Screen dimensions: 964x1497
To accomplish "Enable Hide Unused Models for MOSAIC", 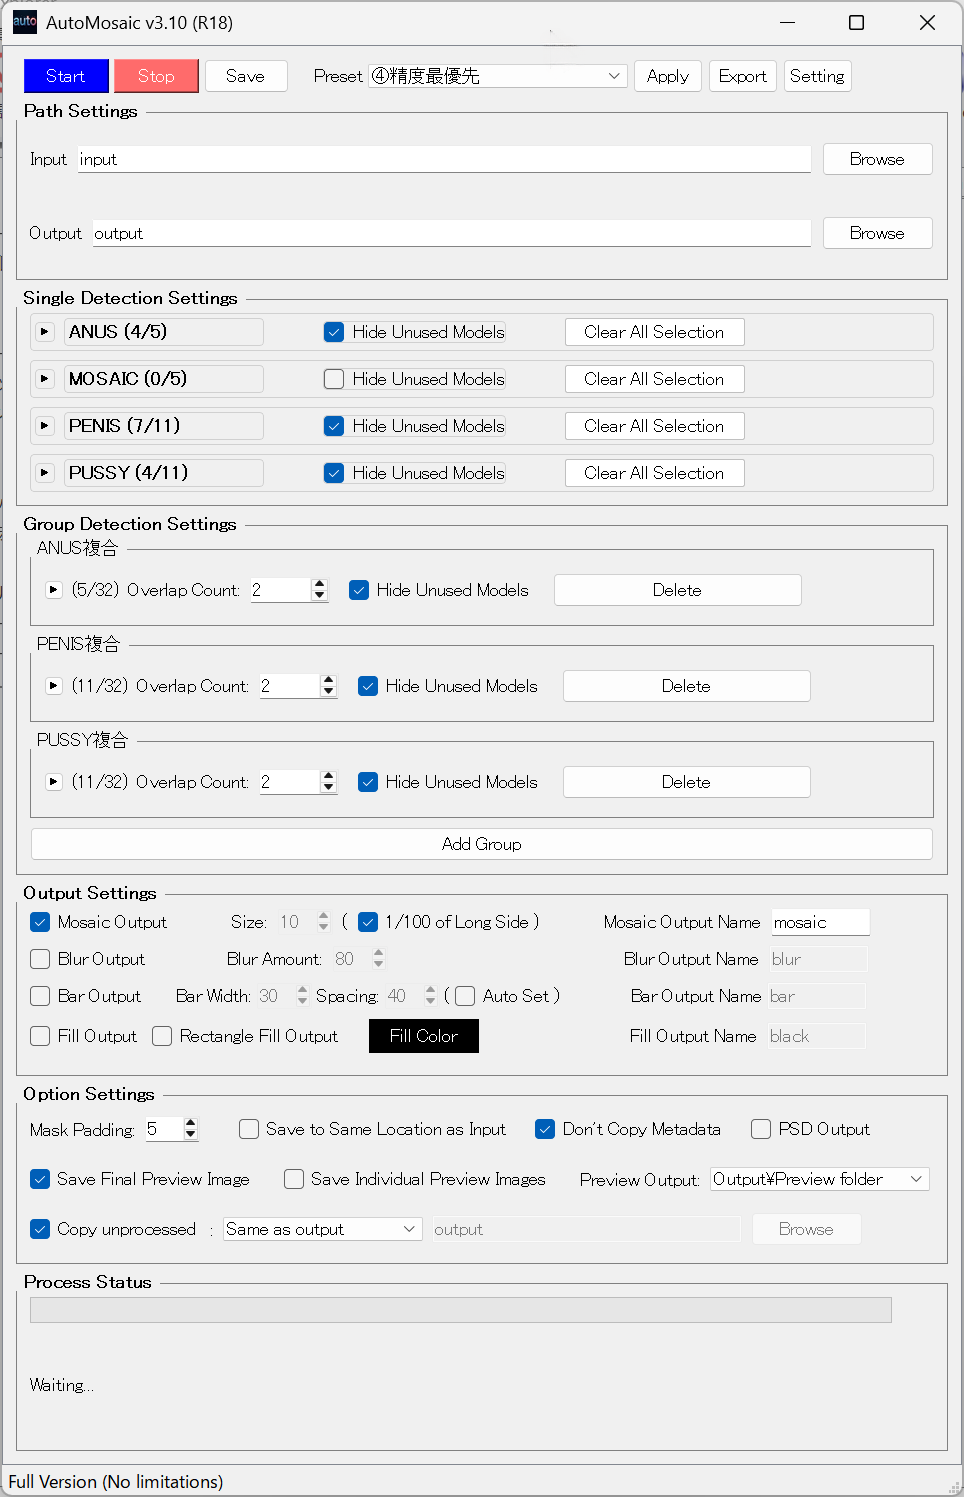I will point(334,379).
